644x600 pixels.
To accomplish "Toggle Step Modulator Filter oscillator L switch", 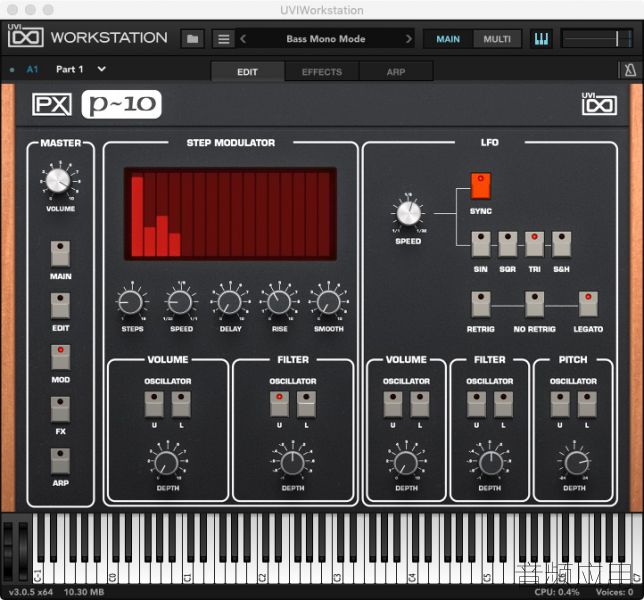I will coord(306,404).
